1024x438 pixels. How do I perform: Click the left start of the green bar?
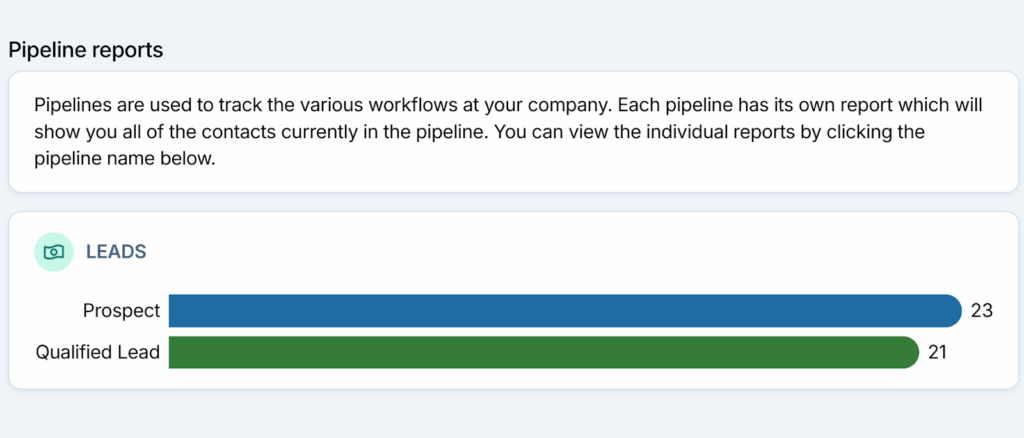click(176, 352)
